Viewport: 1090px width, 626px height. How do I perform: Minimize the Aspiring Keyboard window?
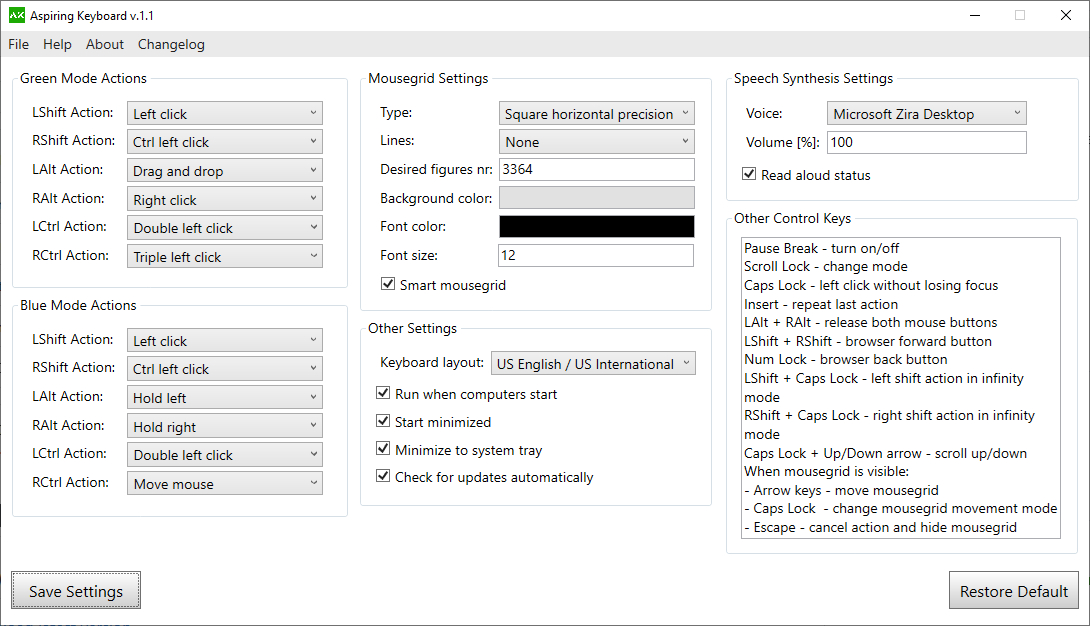[x=975, y=15]
